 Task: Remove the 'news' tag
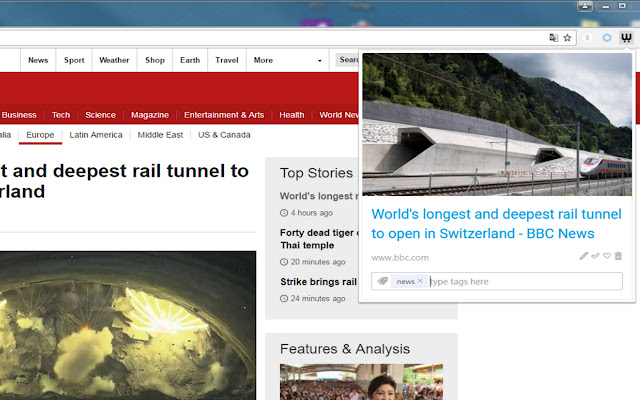420,281
